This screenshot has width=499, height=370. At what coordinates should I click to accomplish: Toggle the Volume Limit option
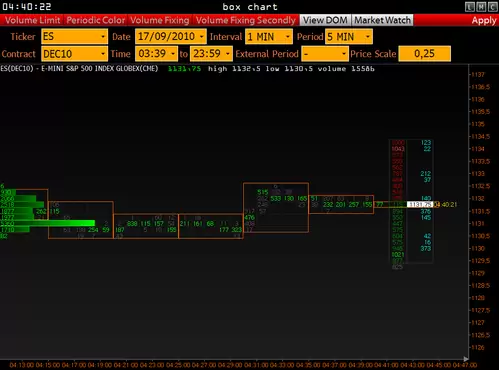pyautogui.click(x=32, y=20)
